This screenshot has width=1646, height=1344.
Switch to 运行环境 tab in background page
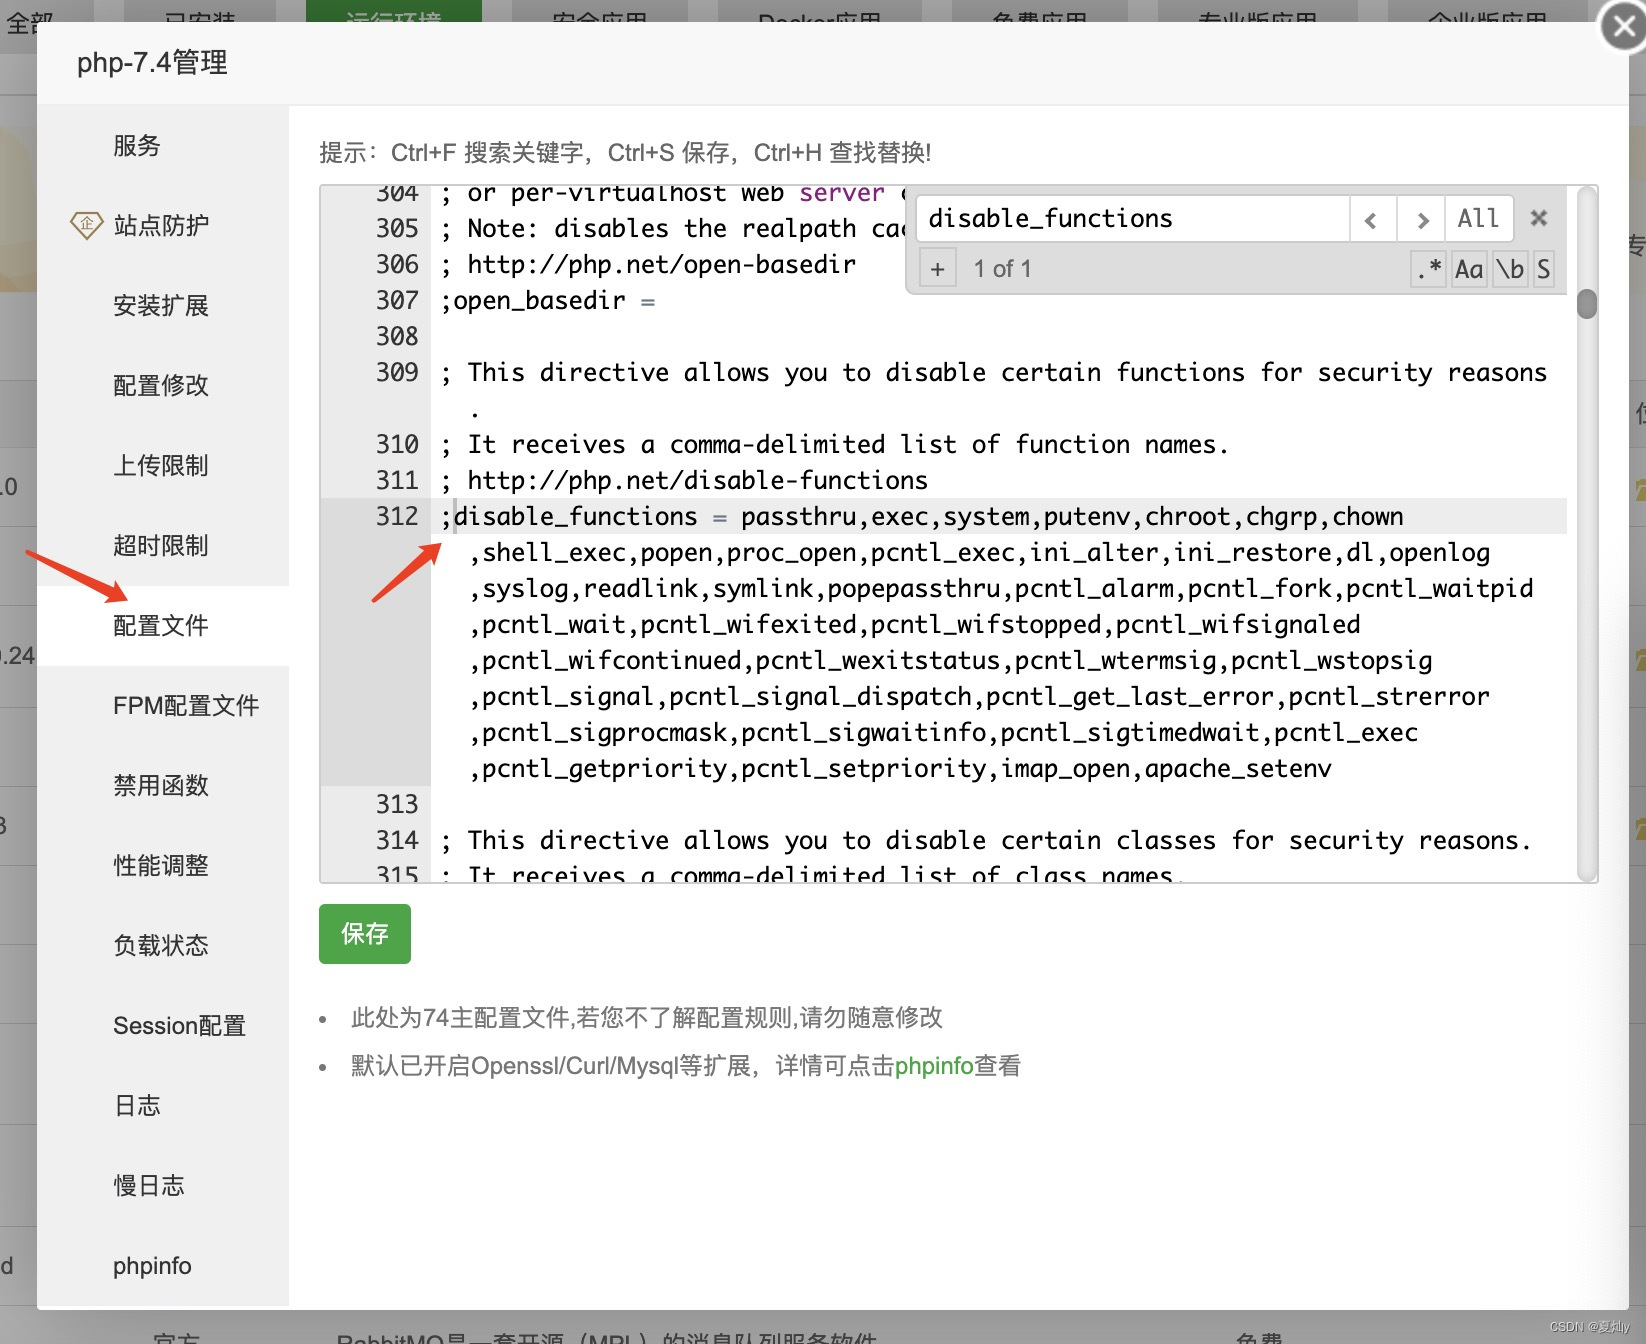pyautogui.click(x=394, y=11)
